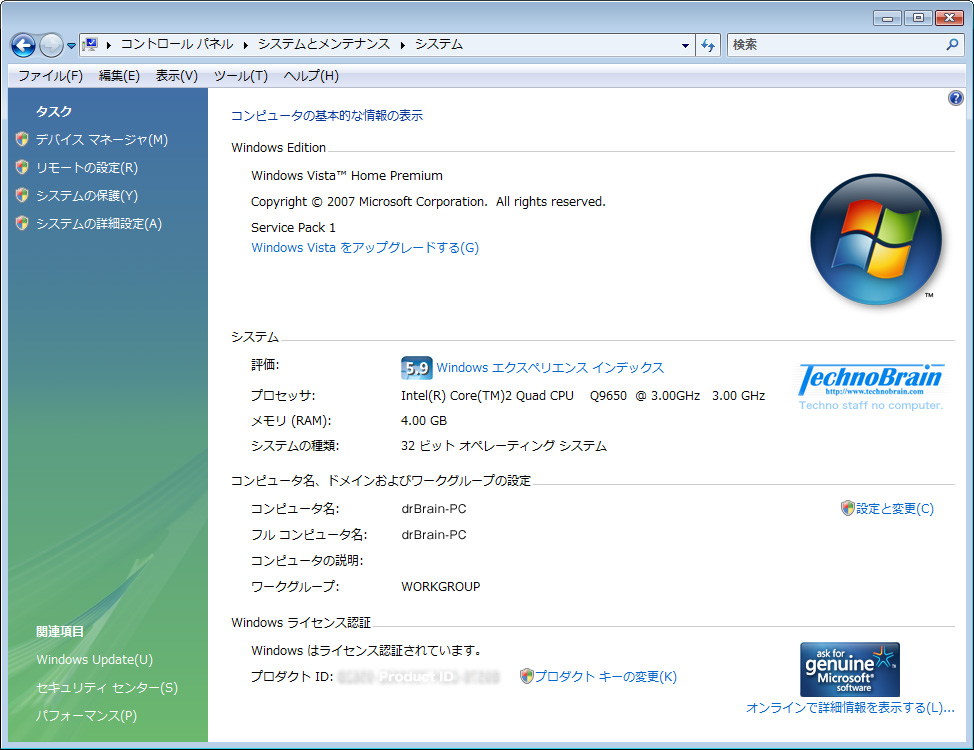Click the 5.9 experience score badge
Viewport: 974px width, 750px height.
coord(416,368)
